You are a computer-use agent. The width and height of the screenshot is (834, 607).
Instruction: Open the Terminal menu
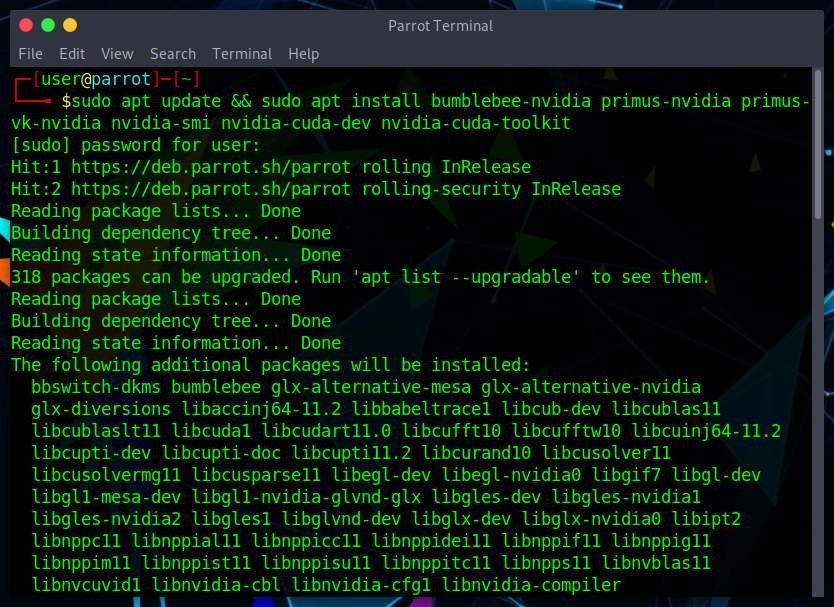pyautogui.click(x=242, y=54)
